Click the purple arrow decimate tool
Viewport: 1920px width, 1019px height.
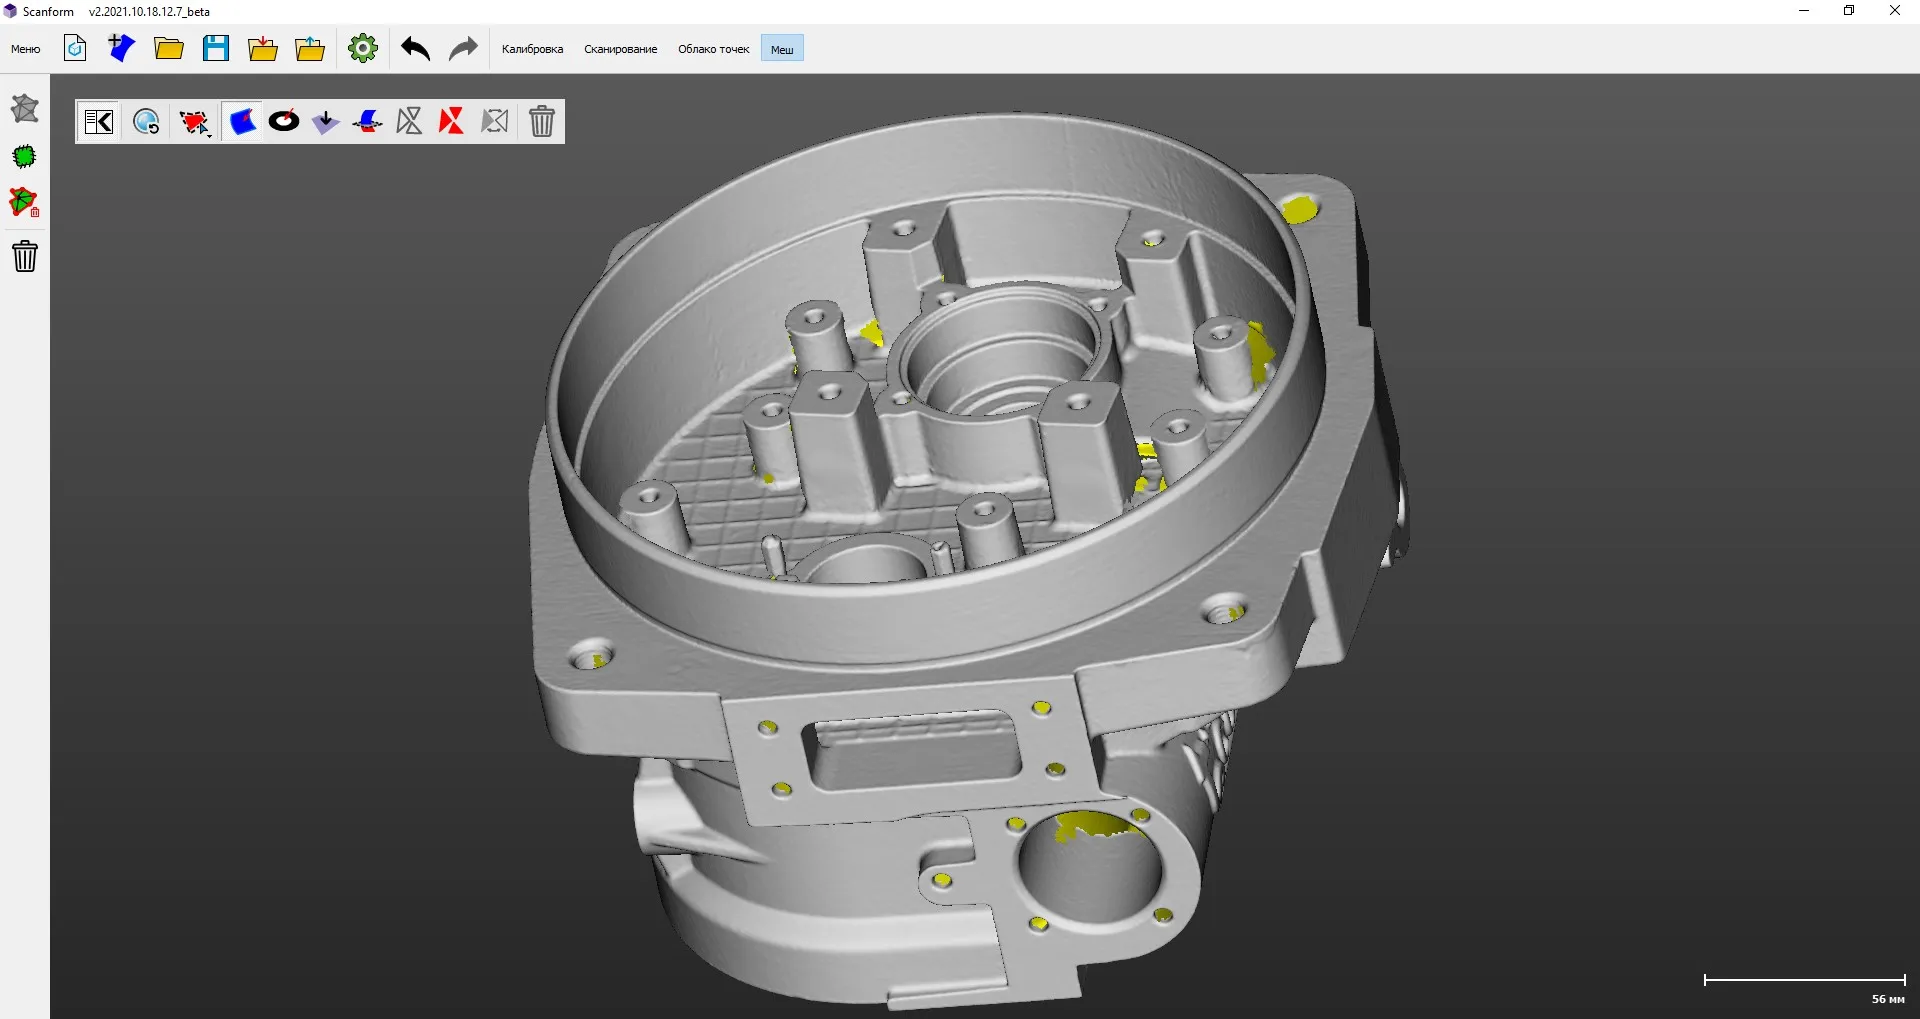click(x=325, y=121)
